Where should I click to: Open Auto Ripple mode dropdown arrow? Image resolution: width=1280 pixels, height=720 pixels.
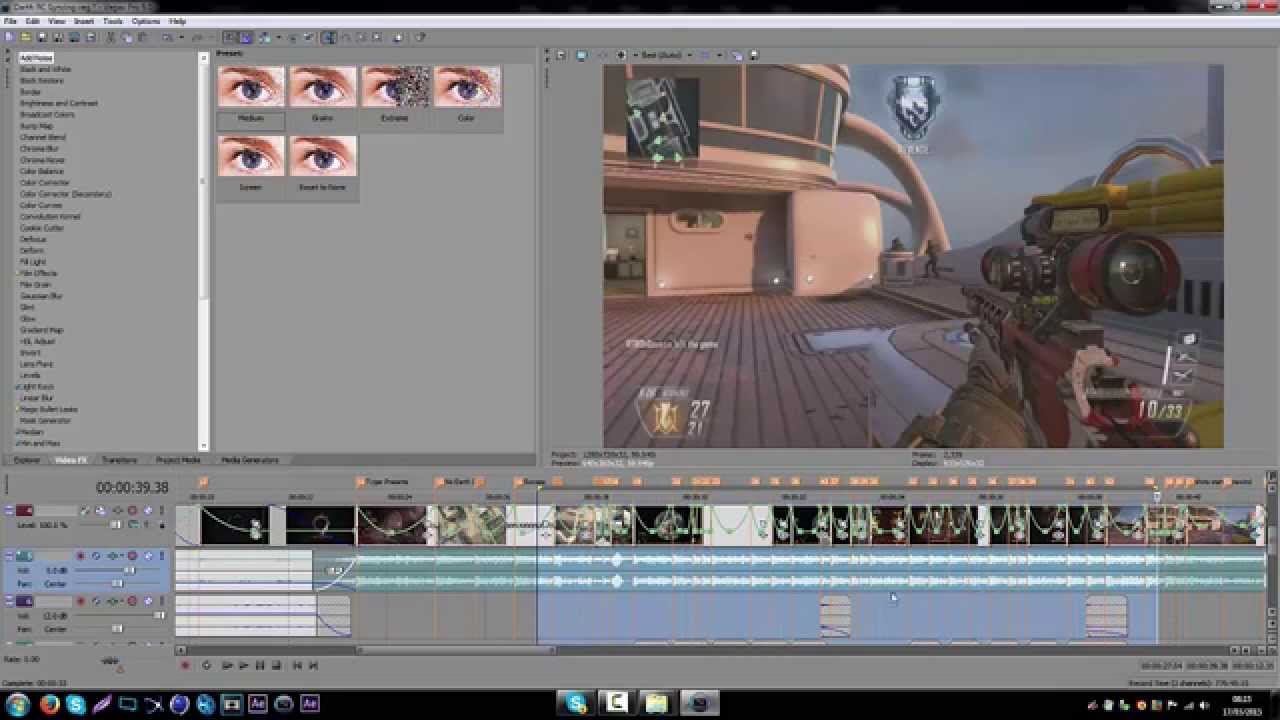278,37
